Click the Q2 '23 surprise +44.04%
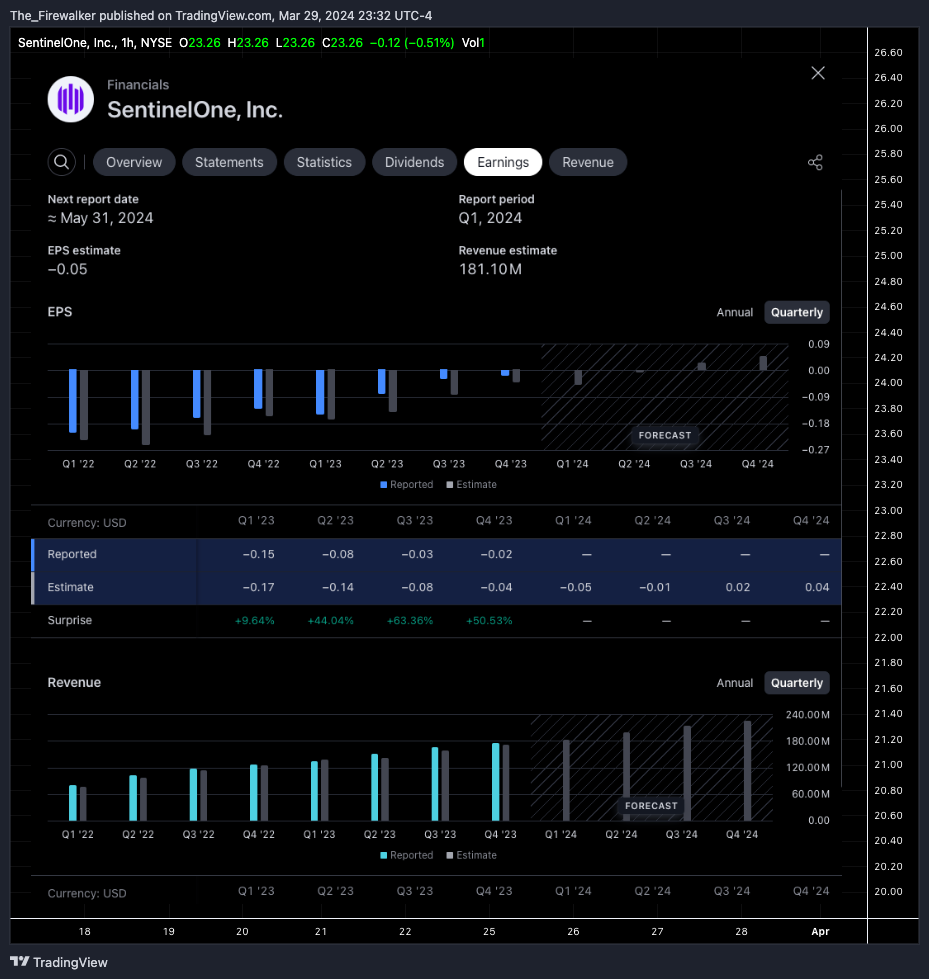The width and height of the screenshot is (929, 979). (x=330, y=621)
